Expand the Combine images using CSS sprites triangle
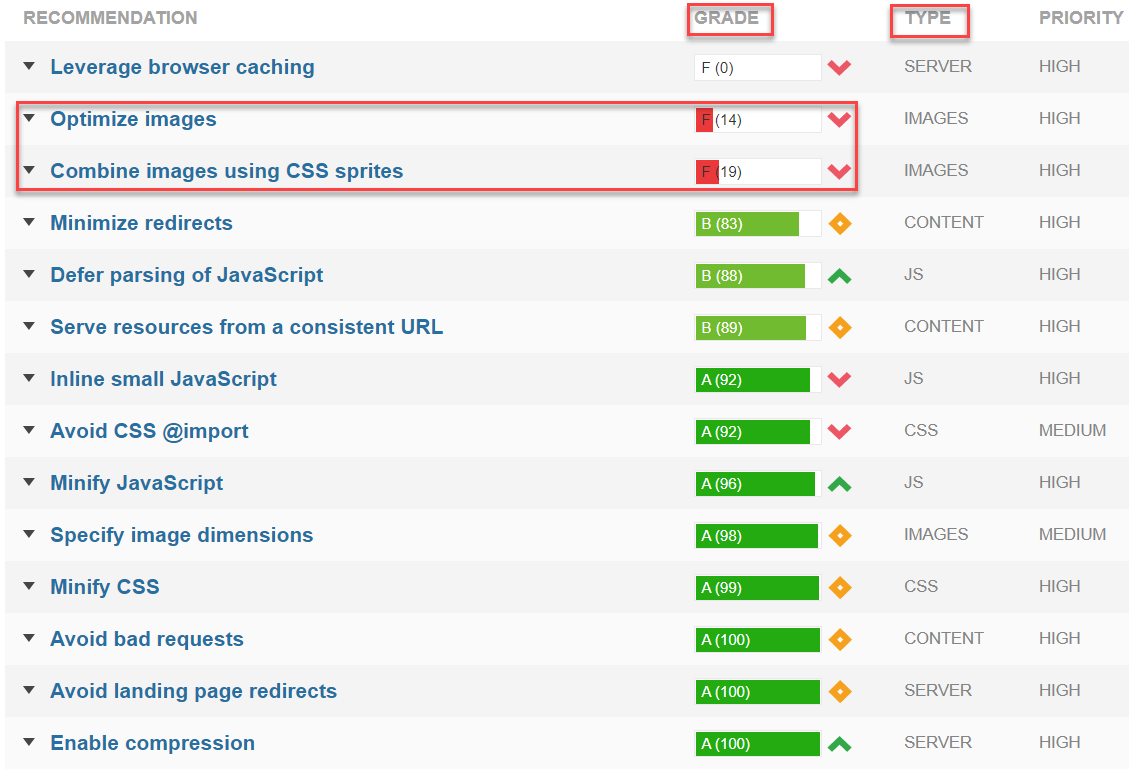The image size is (1129, 769). 29,170
